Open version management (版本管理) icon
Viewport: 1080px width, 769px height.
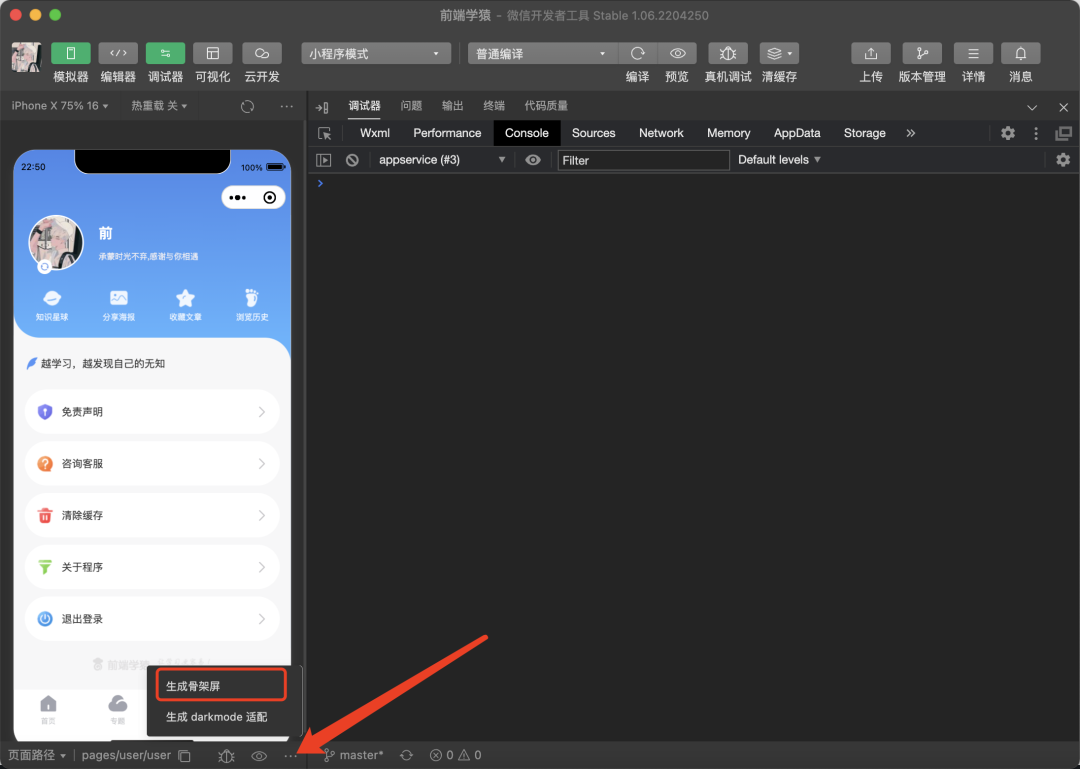click(921, 54)
